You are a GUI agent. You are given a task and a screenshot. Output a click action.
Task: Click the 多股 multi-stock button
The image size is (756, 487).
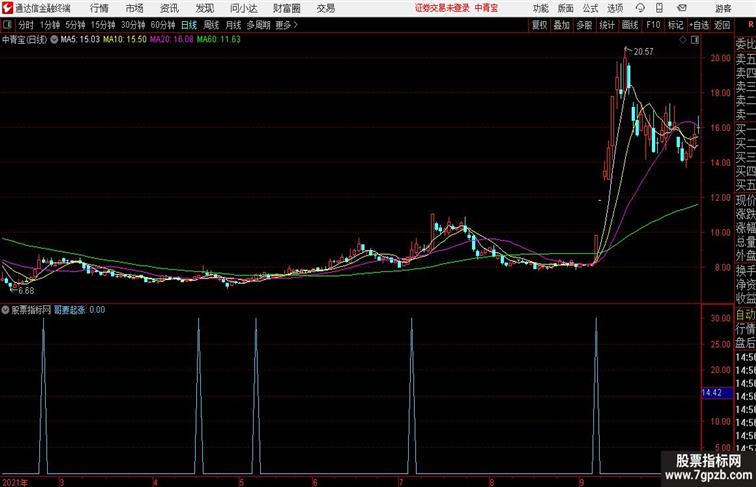[x=584, y=25]
